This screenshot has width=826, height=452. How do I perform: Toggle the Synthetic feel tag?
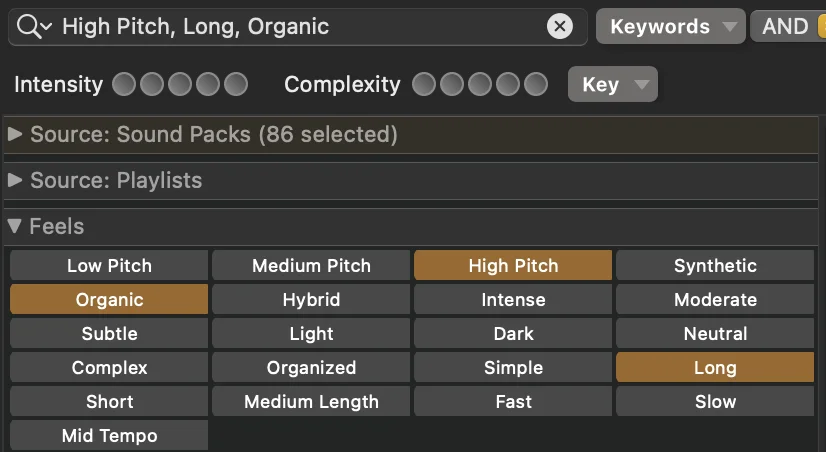(x=715, y=266)
